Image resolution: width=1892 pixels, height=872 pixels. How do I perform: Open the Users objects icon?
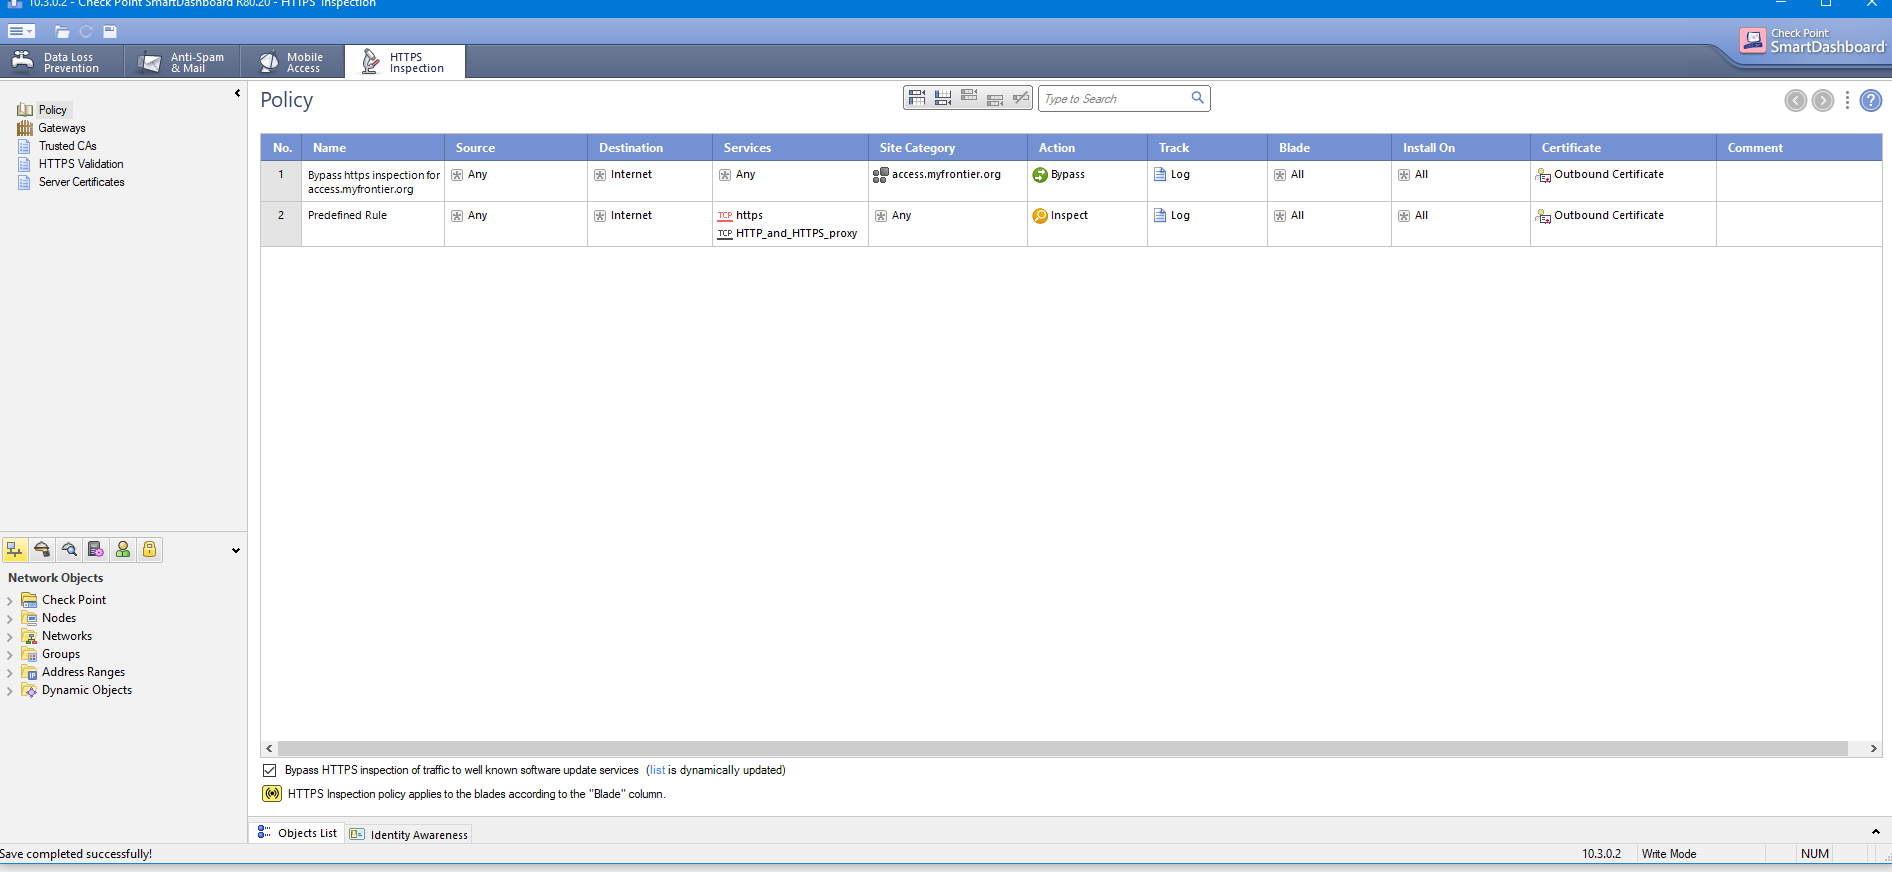pyautogui.click(x=123, y=550)
